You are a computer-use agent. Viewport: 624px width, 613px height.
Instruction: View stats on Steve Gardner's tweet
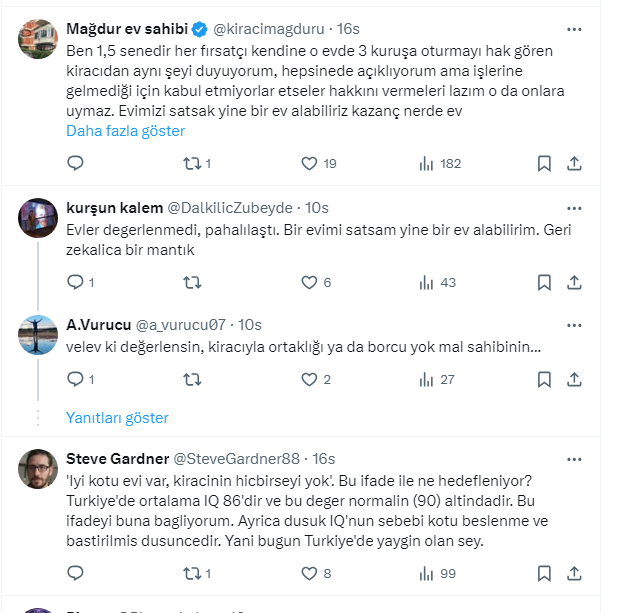pos(425,573)
